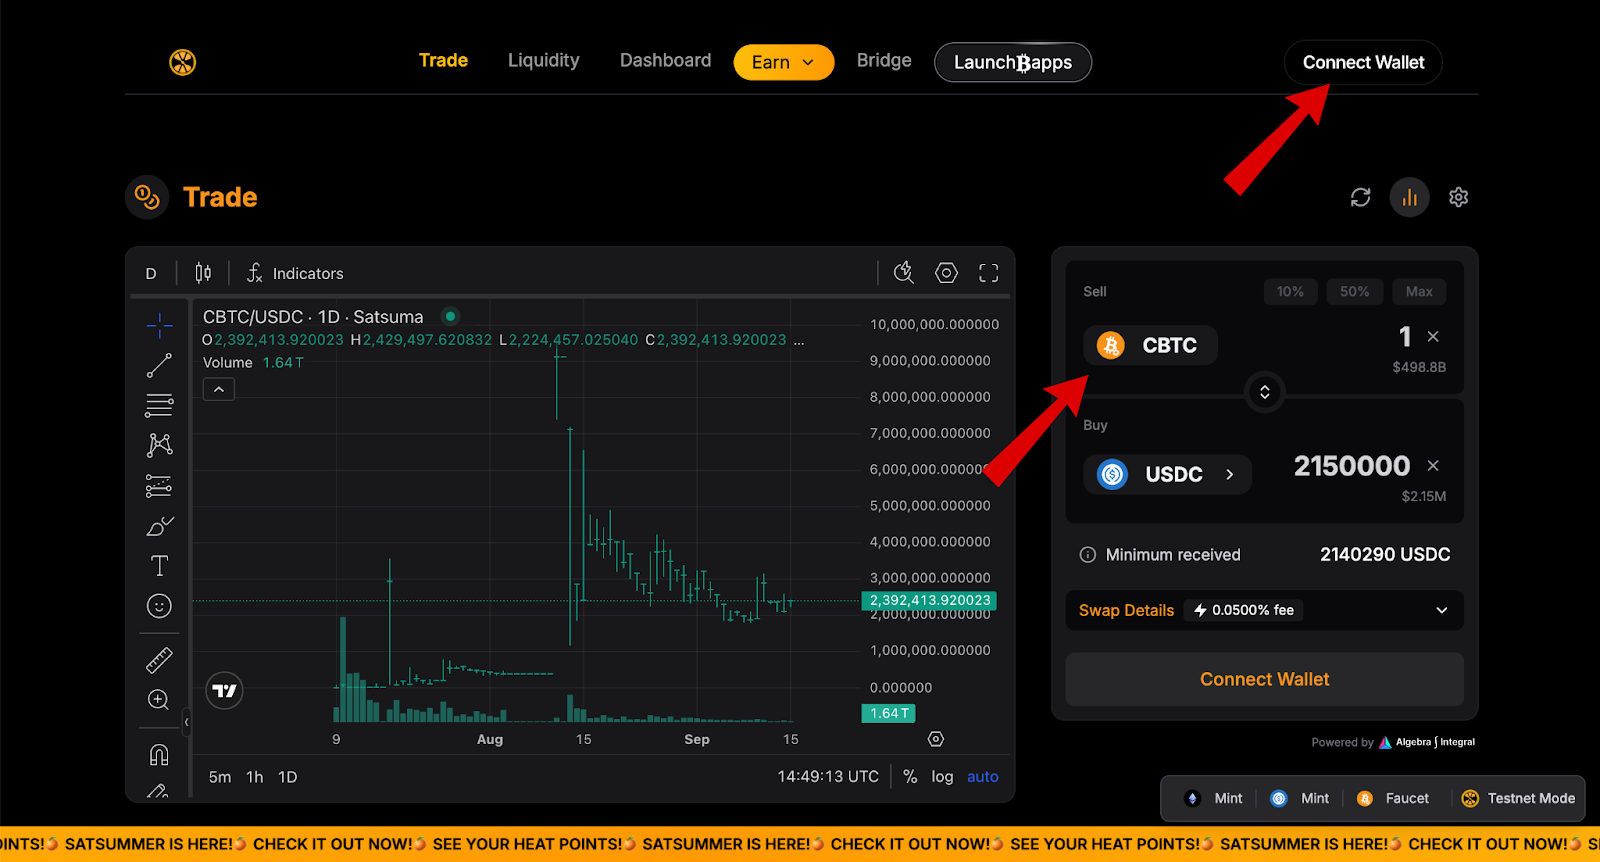Expand Swap Details section
The height and width of the screenshot is (862, 1600).
click(x=1265, y=610)
